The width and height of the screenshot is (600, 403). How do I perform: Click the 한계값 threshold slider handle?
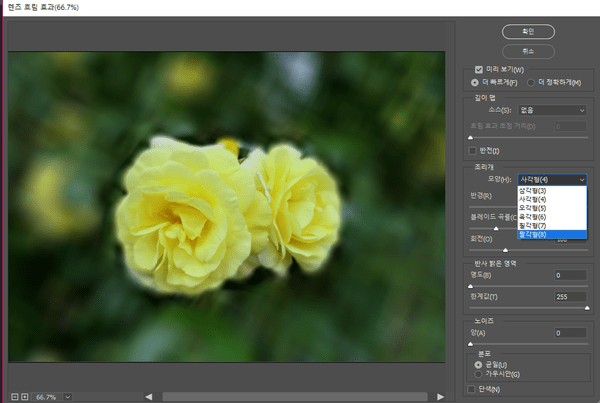pyautogui.click(x=586, y=307)
